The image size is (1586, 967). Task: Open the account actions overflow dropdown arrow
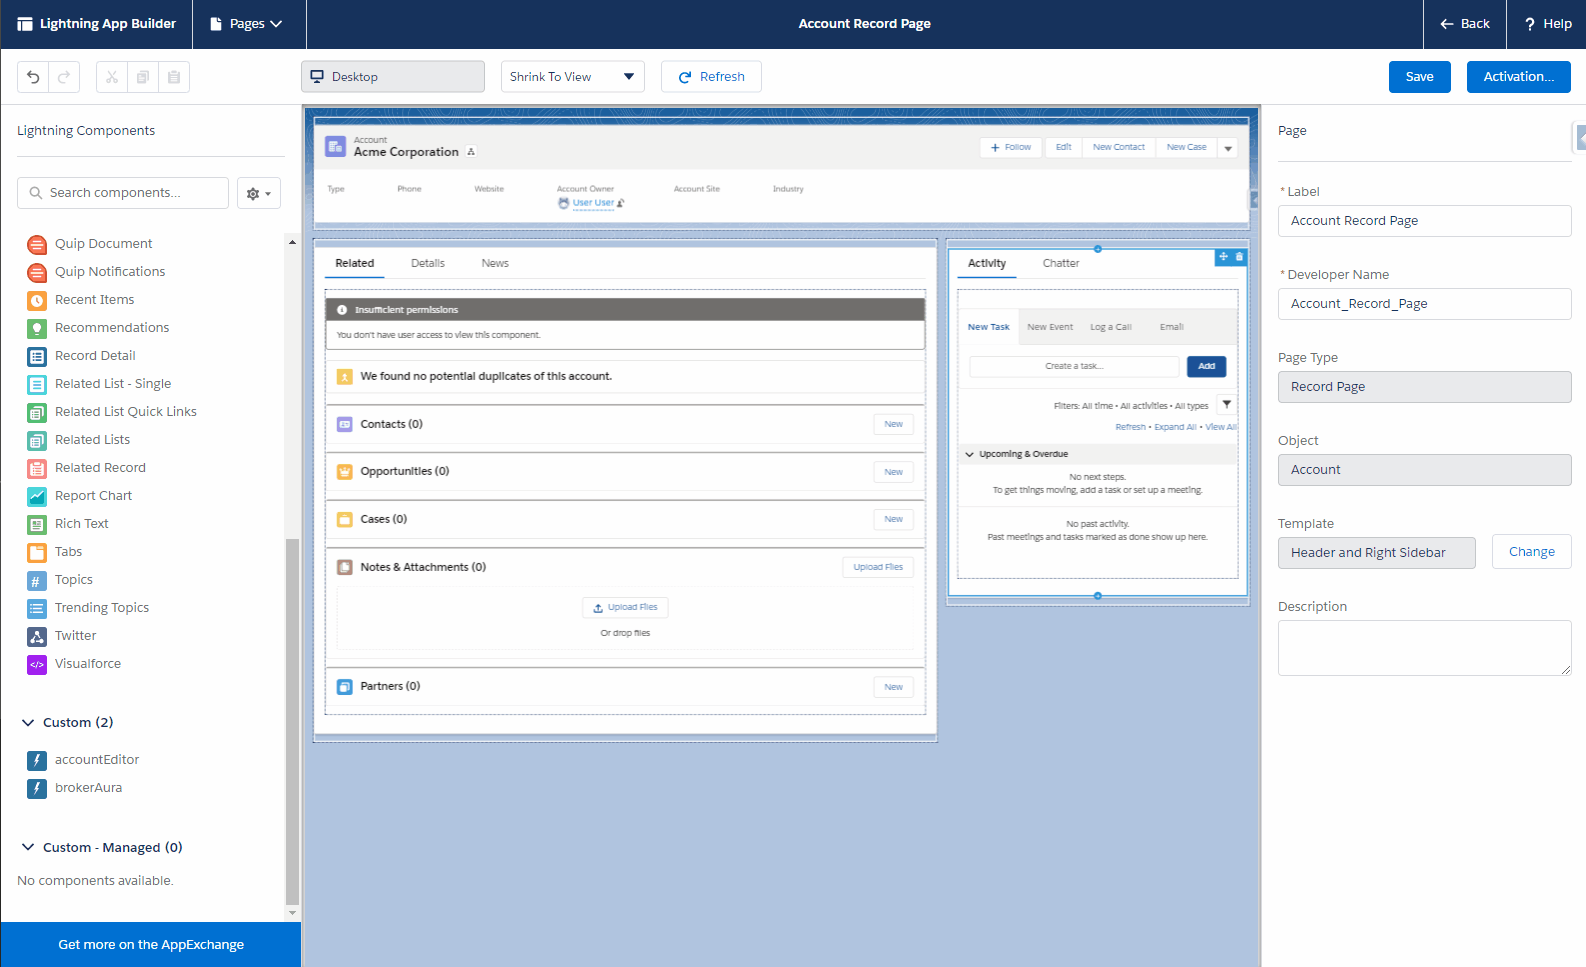tap(1228, 148)
